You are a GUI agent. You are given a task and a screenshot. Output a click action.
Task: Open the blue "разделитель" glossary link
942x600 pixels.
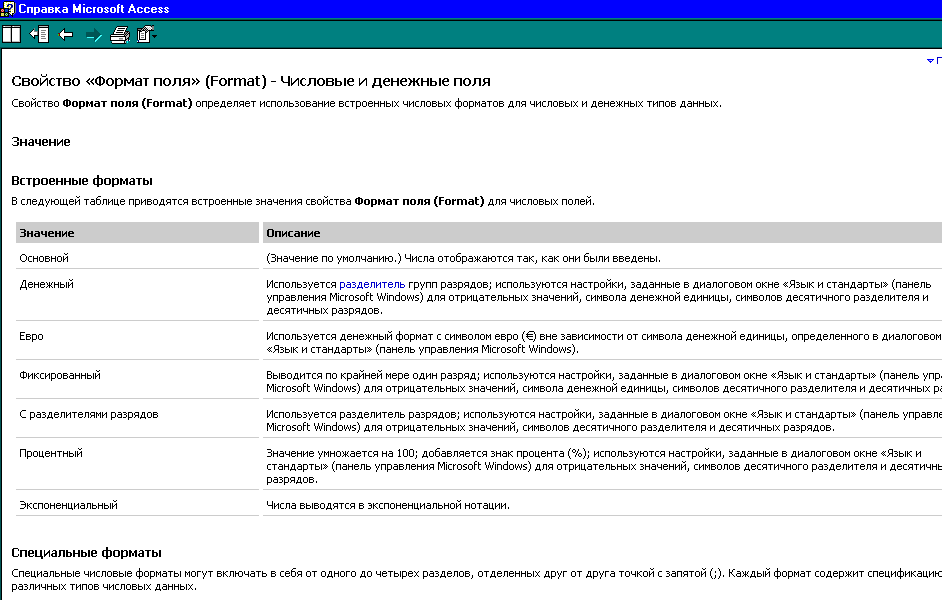pyautogui.click(x=372, y=284)
